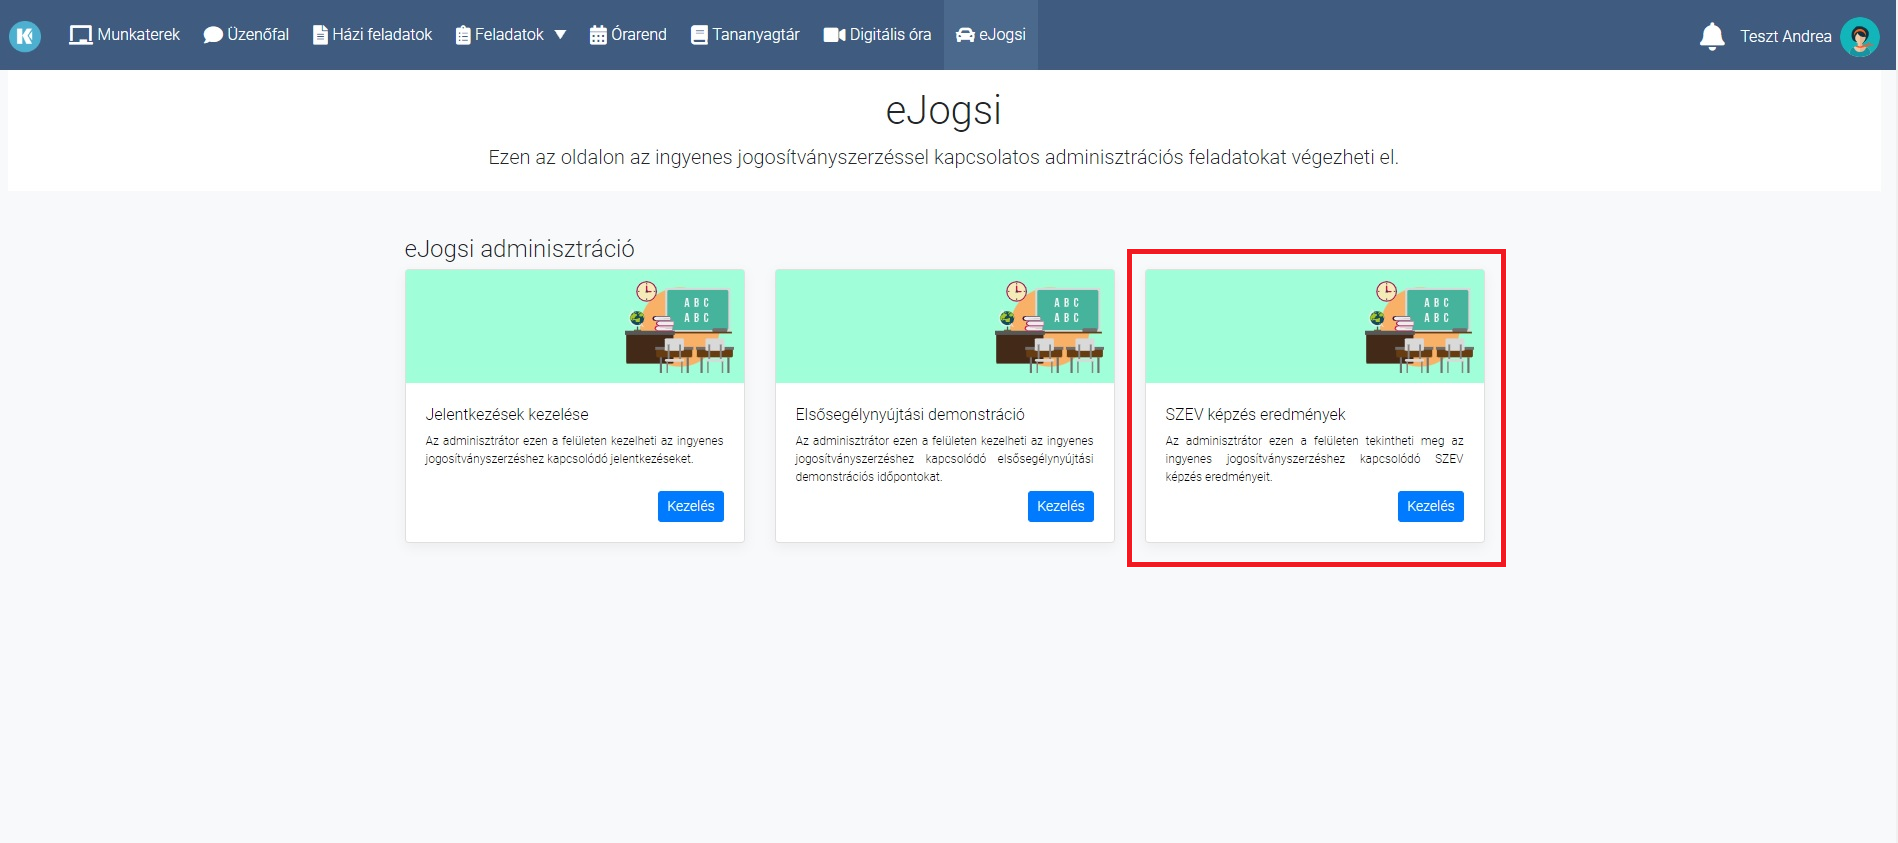
Task: Click the Jelentkezések kezelése card image
Action: coord(575,326)
